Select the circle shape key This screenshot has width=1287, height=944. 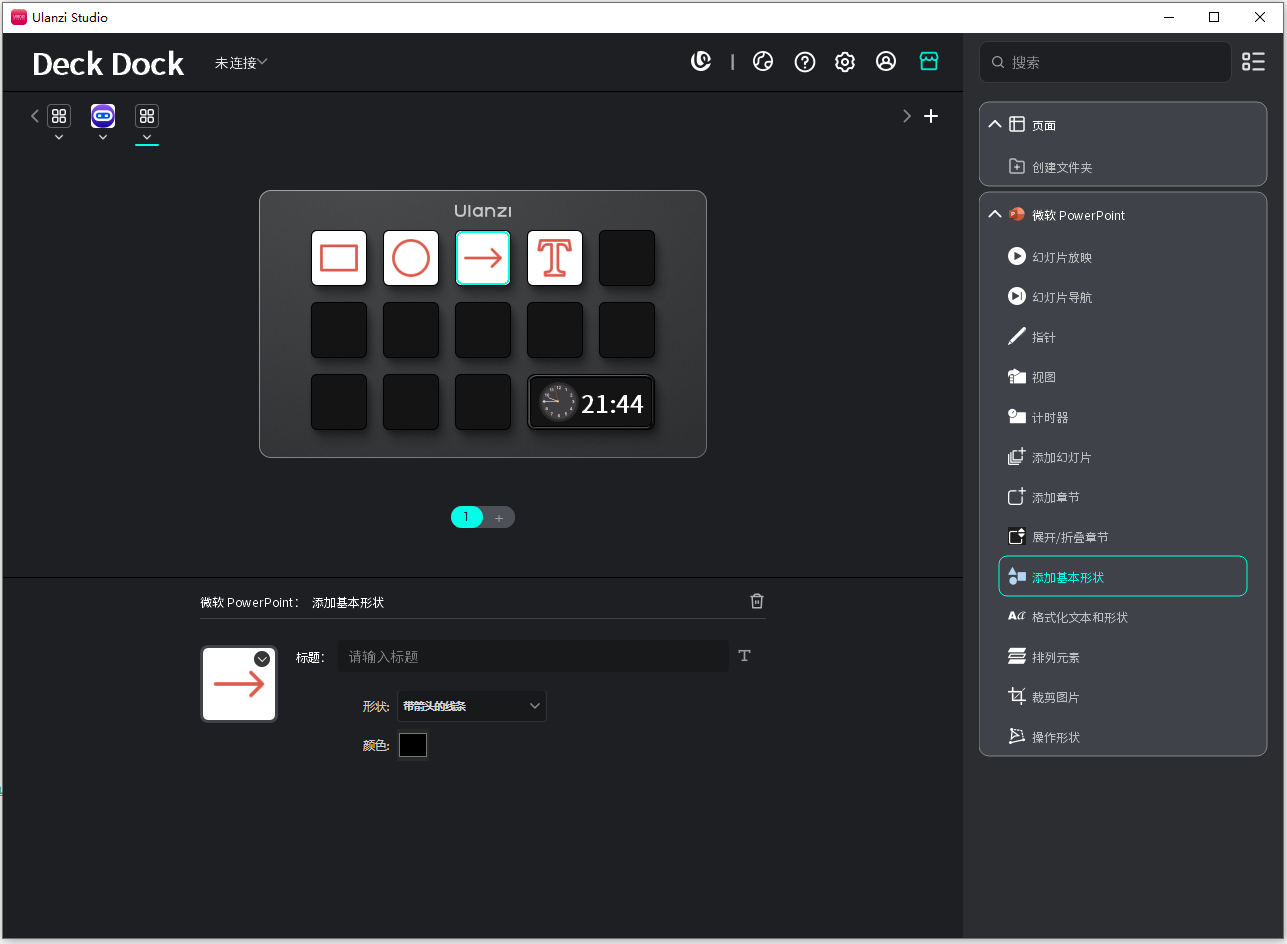click(x=411, y=258)
